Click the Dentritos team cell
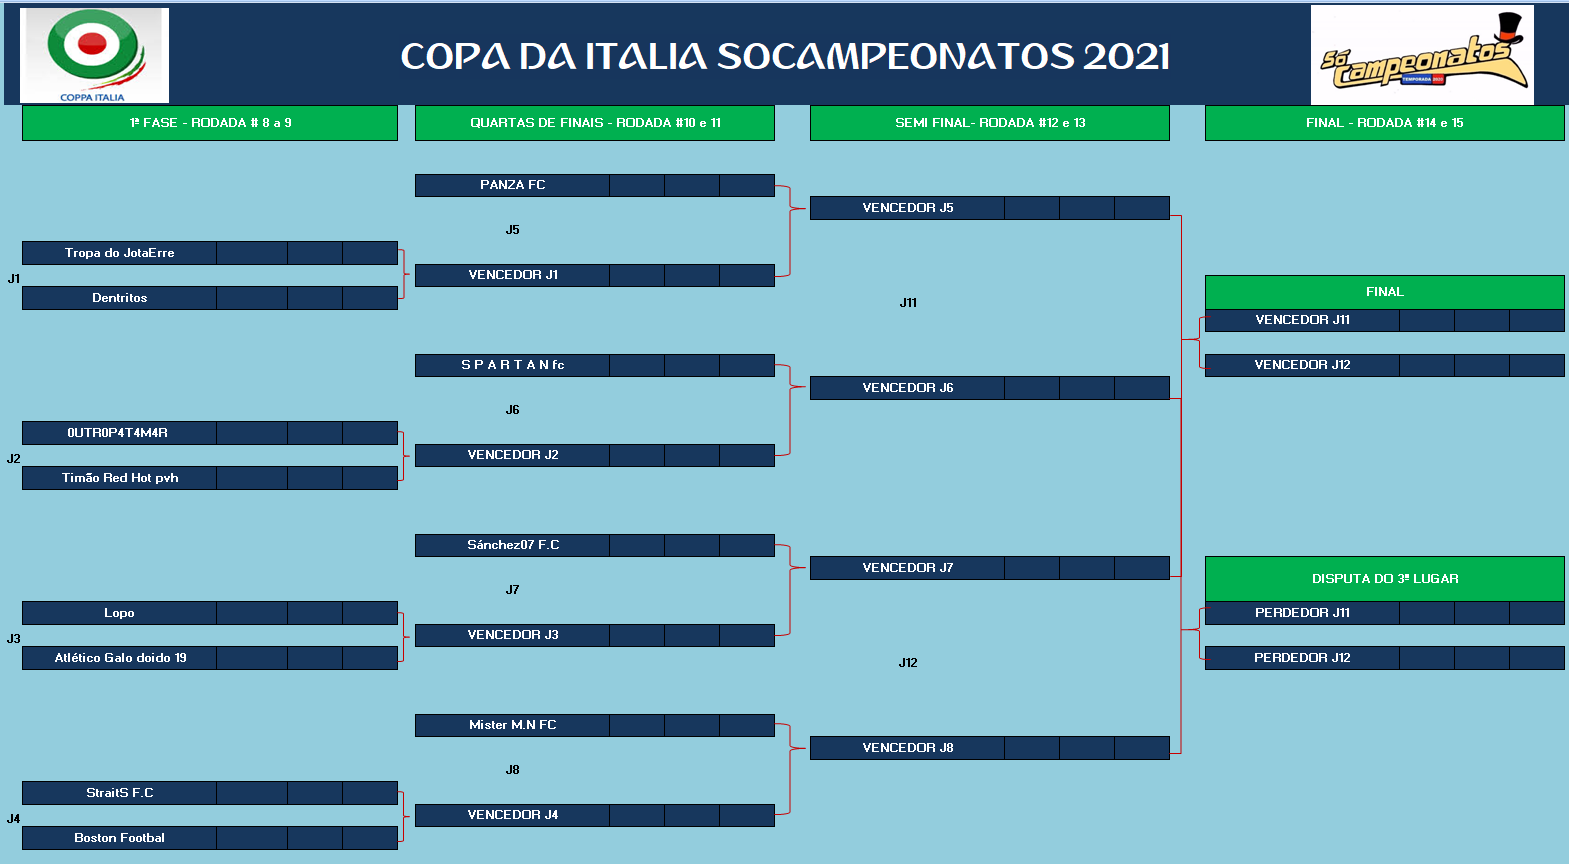 tap(119, 298)
